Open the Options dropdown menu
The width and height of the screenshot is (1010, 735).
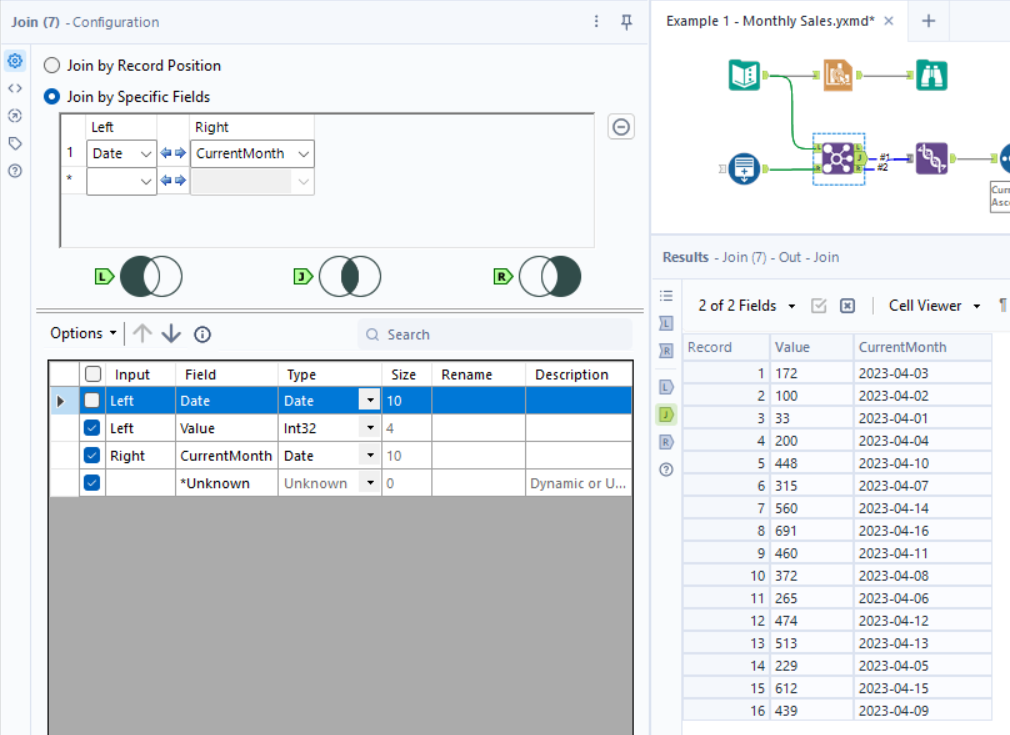click(x=82, y=333)
